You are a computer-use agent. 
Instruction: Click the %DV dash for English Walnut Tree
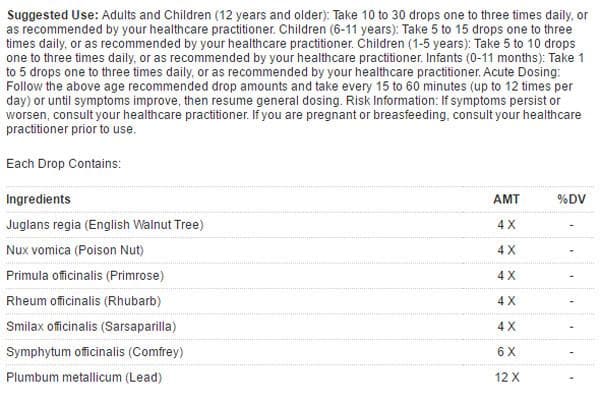pos(570,224)
